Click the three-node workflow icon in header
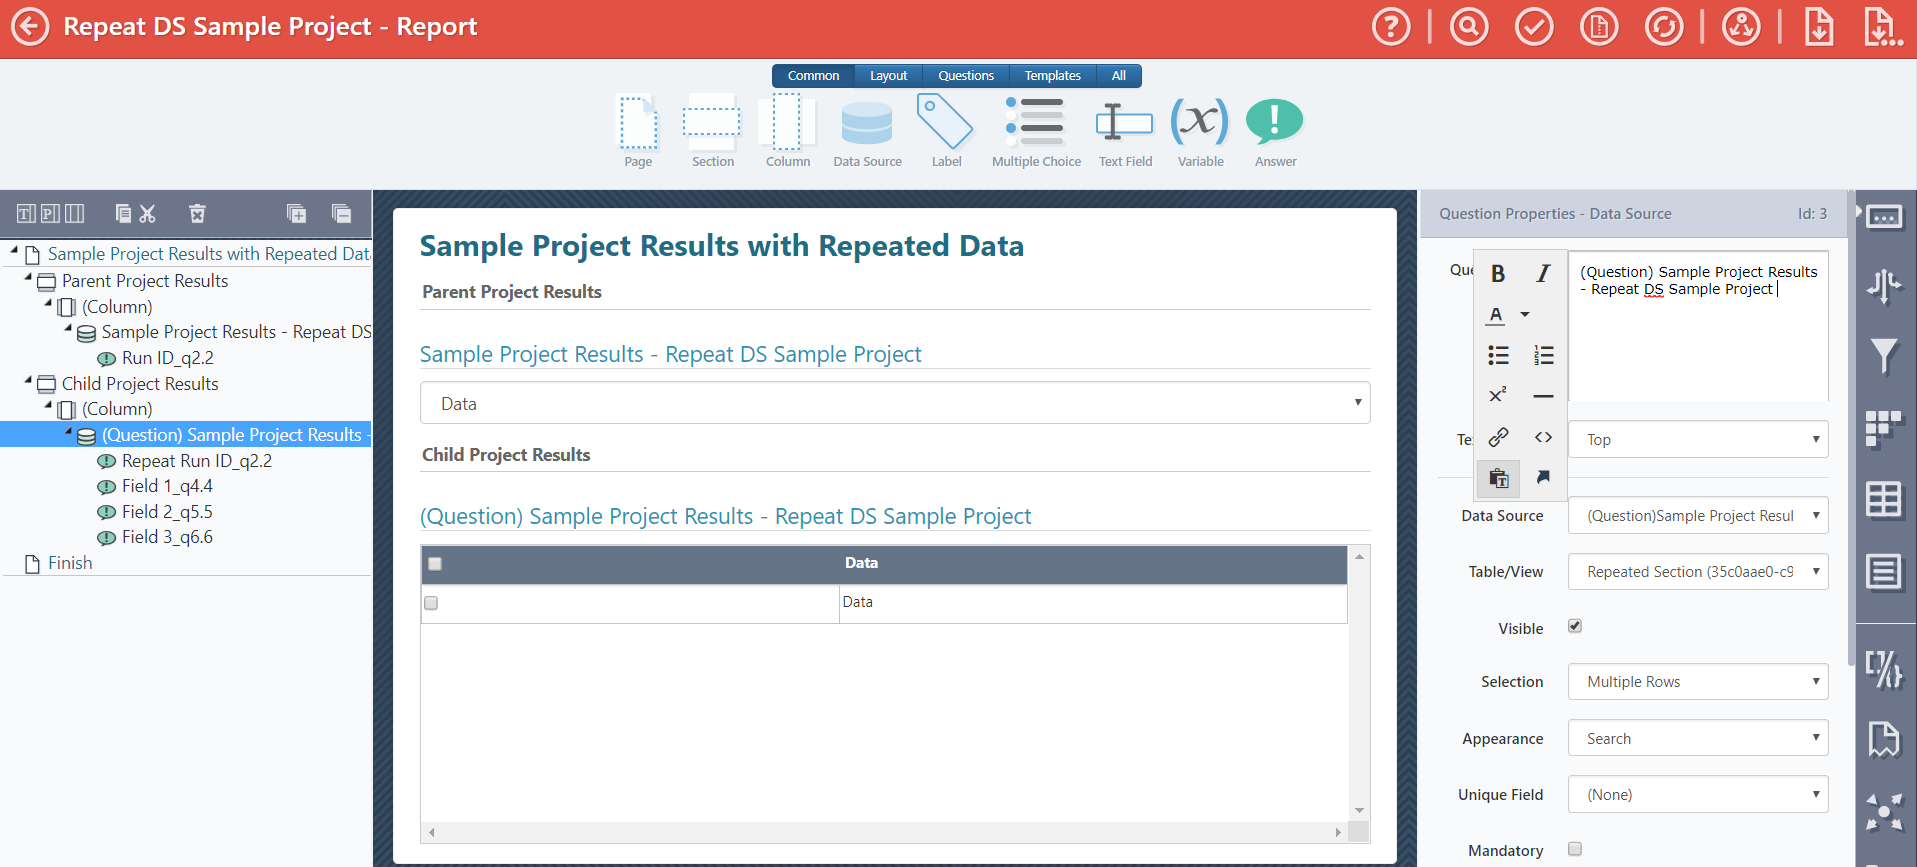The height and width of the screenshot is (867, 1917). [1741, 27]
